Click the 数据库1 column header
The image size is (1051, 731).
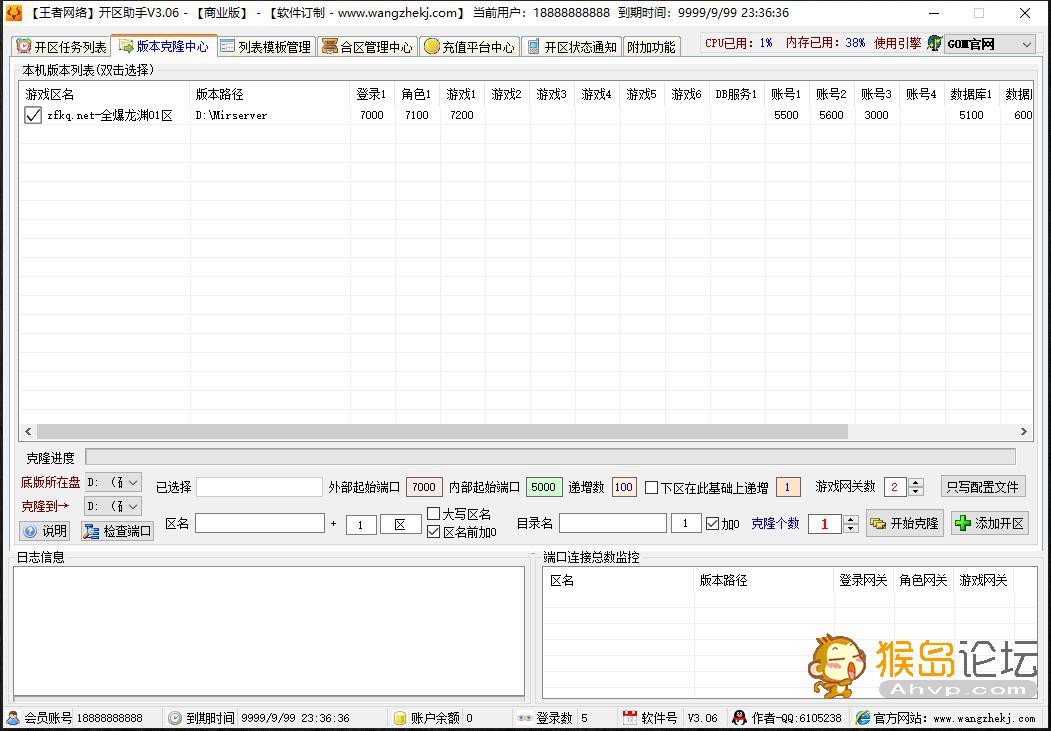971,94
